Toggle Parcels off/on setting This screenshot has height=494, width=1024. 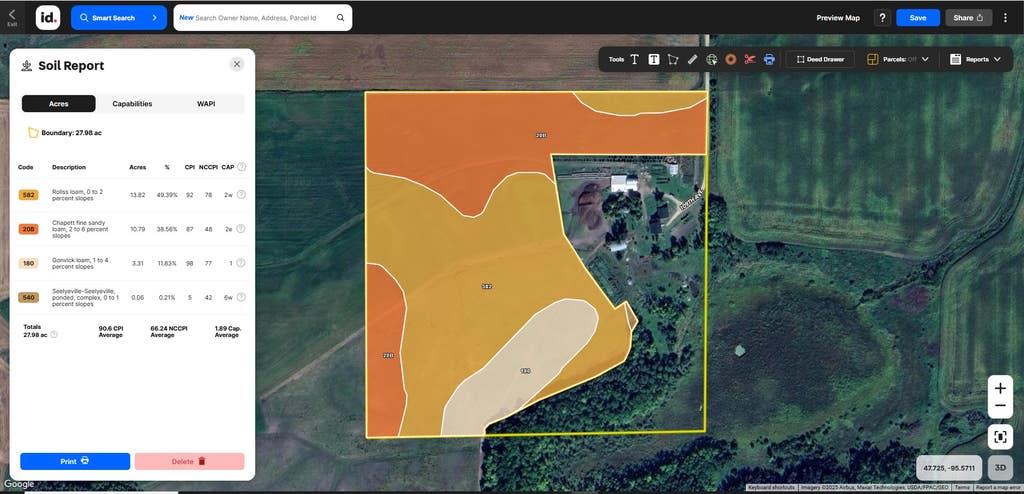pyautogui.click(x=897, y=59)
